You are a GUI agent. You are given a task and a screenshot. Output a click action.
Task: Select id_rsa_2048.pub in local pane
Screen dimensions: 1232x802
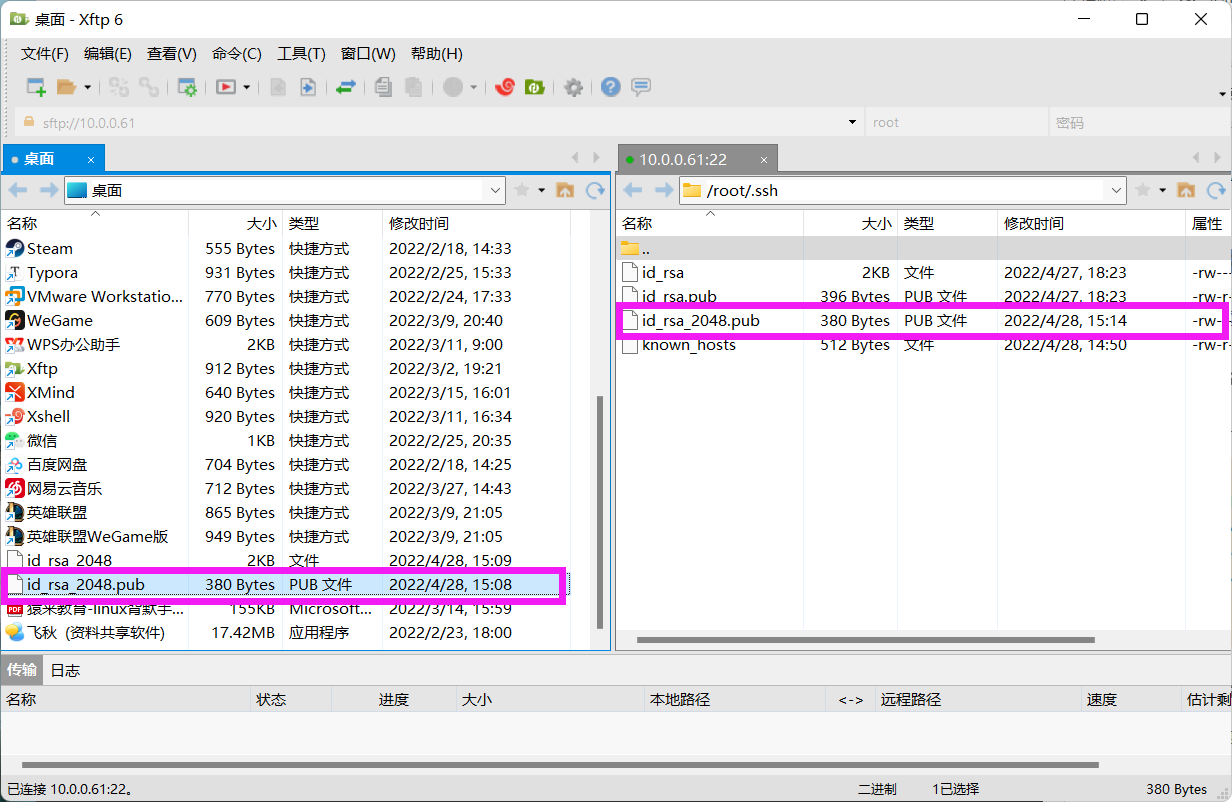coord(286,584)
